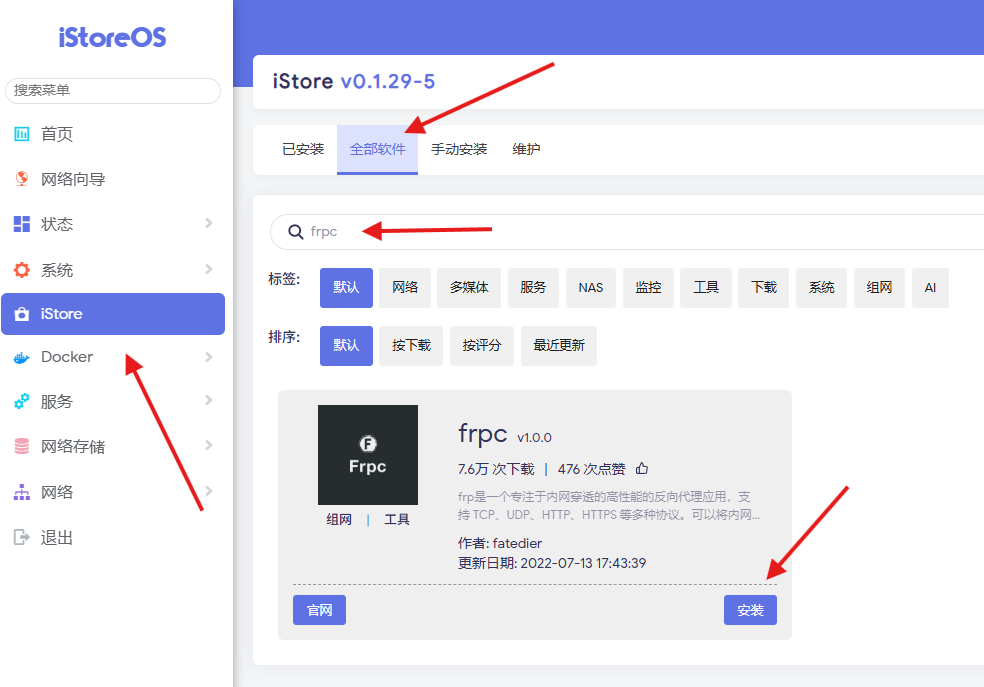Expand the 系统 menu chevron
Screen dimensions: 984x687
(209, 269)
